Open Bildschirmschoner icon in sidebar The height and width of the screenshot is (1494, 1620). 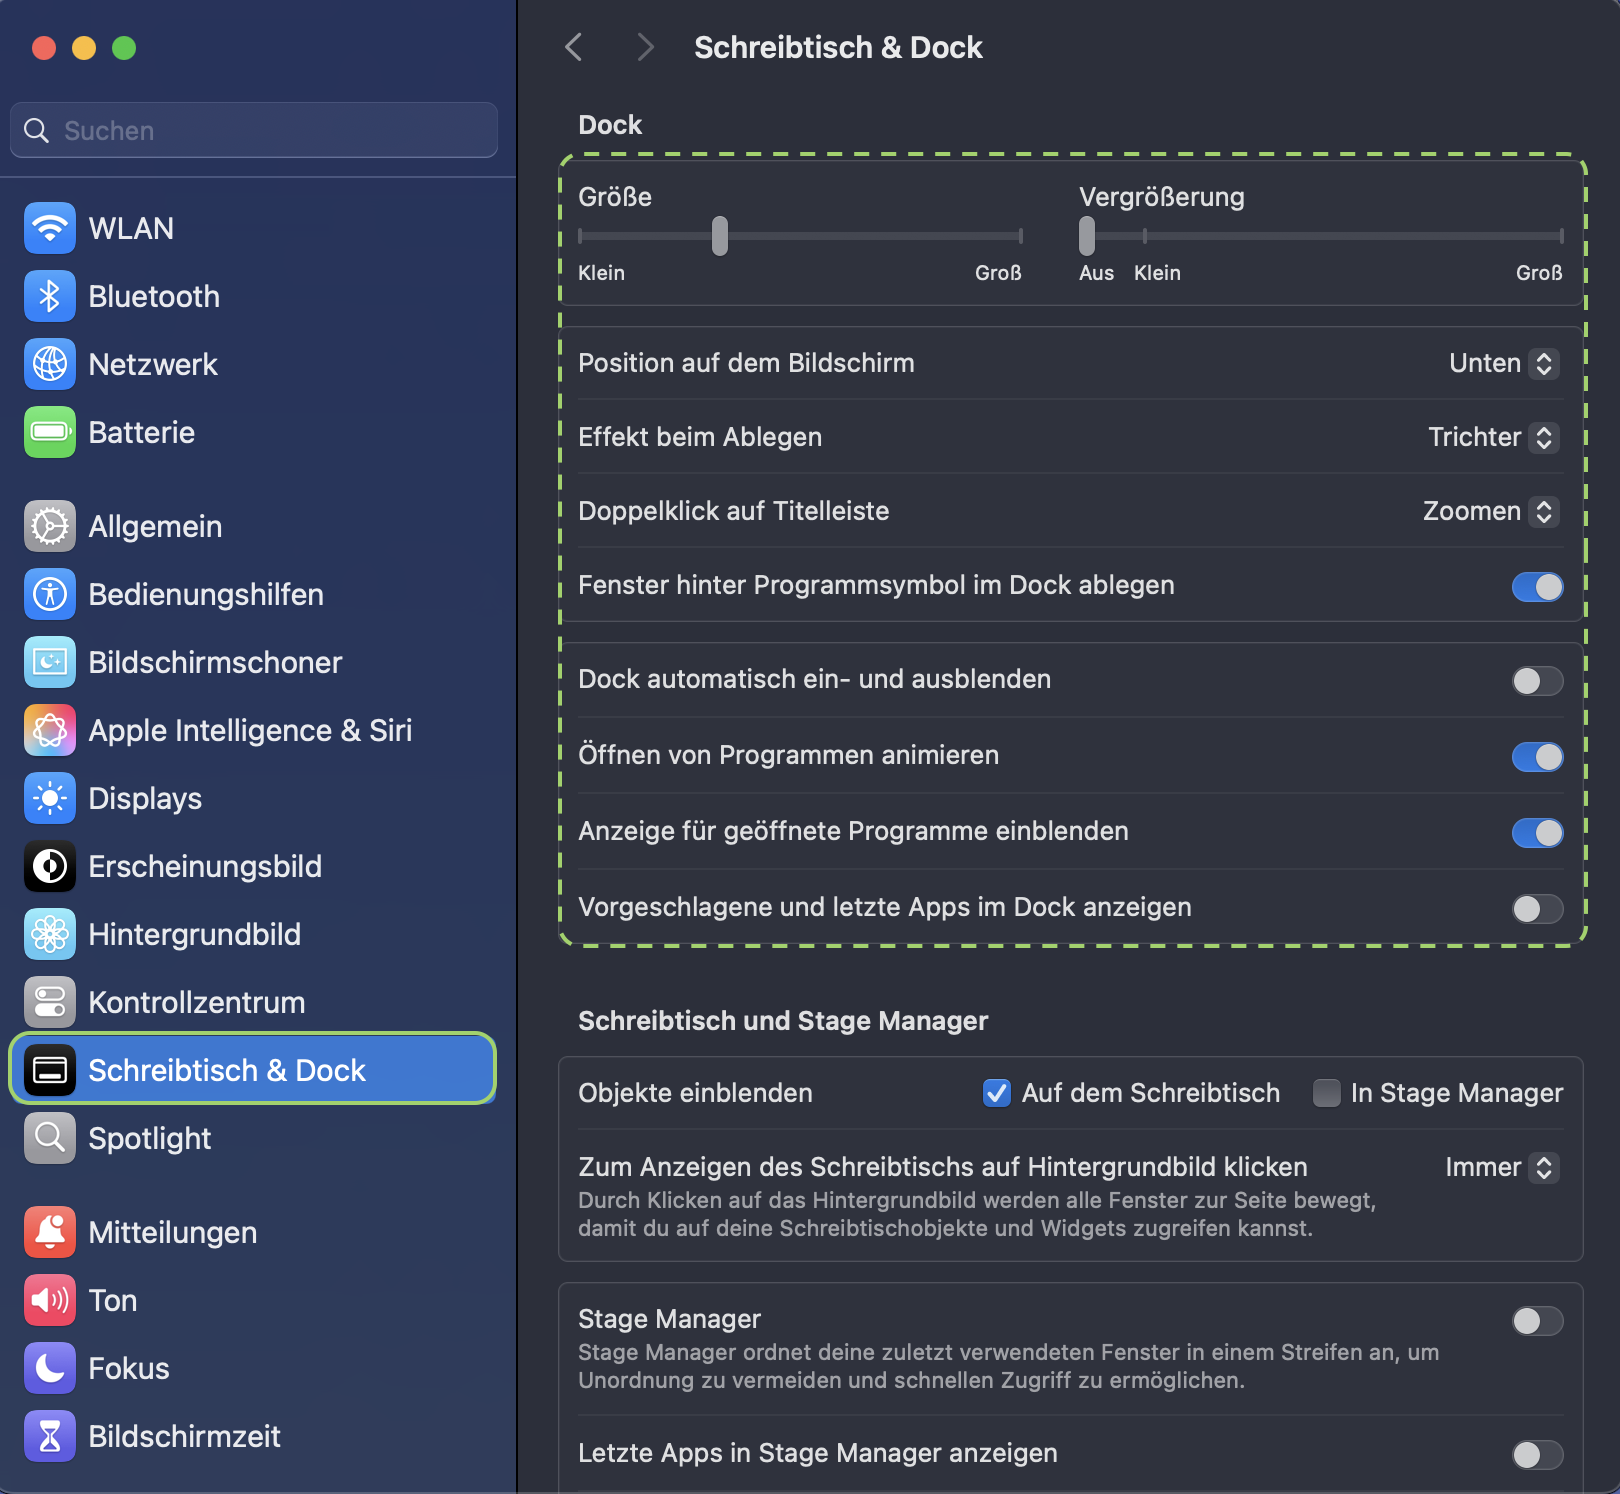click(50, 662)
